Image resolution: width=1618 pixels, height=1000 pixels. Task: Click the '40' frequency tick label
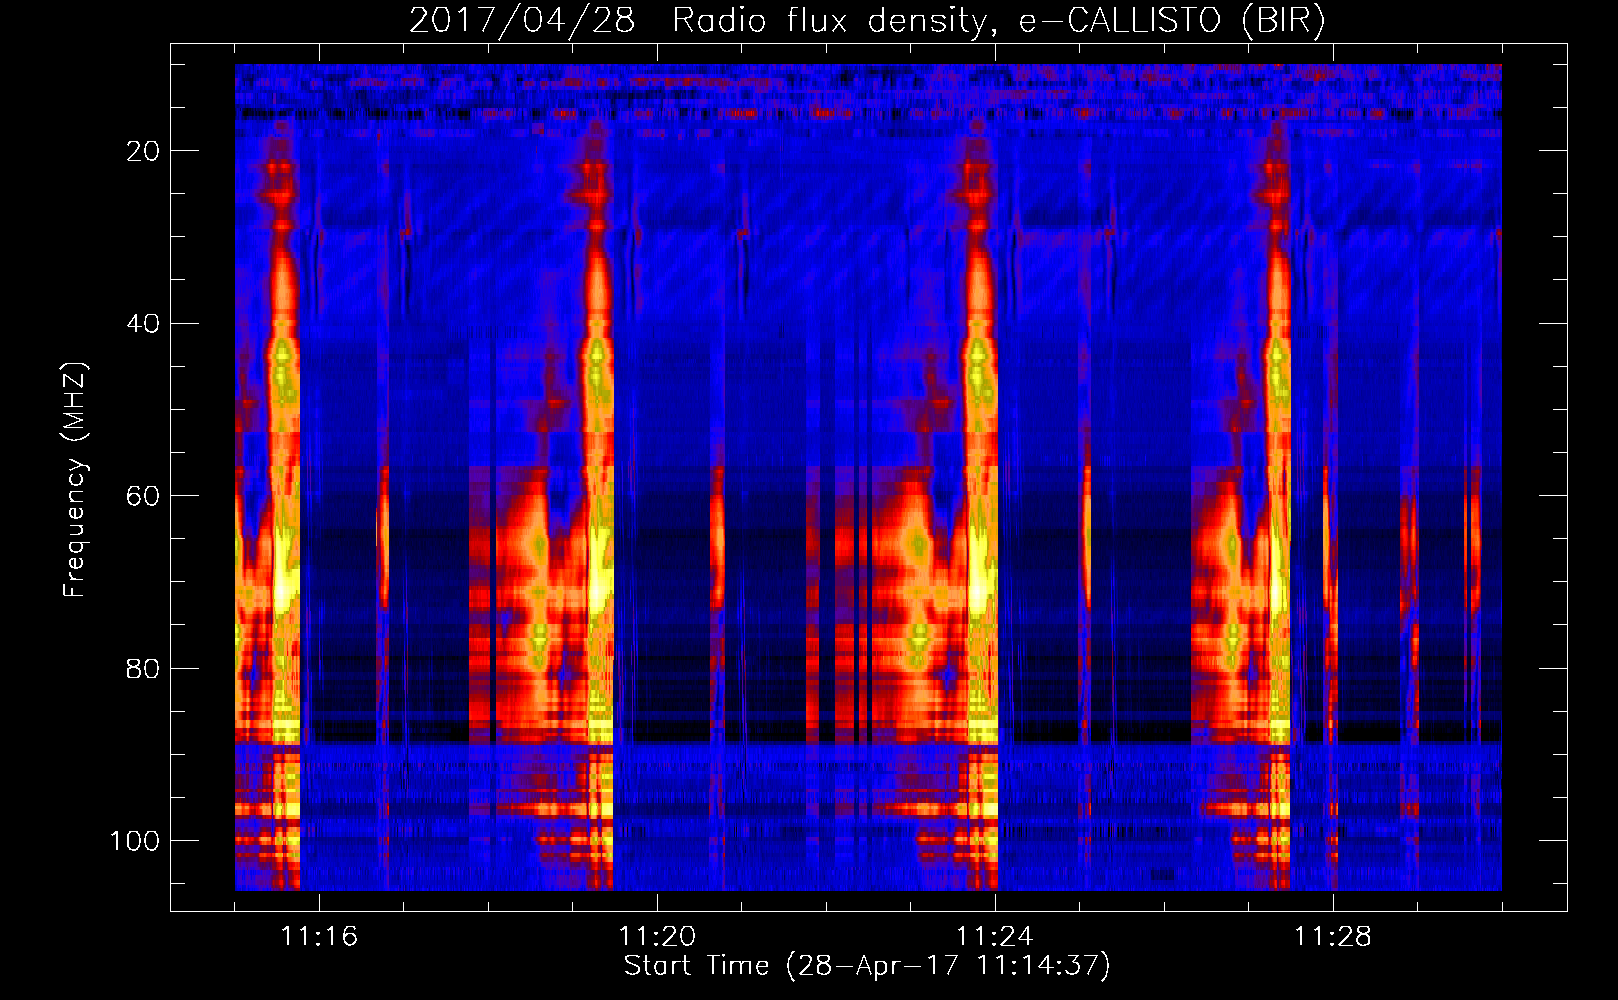(x=143, y=324)
